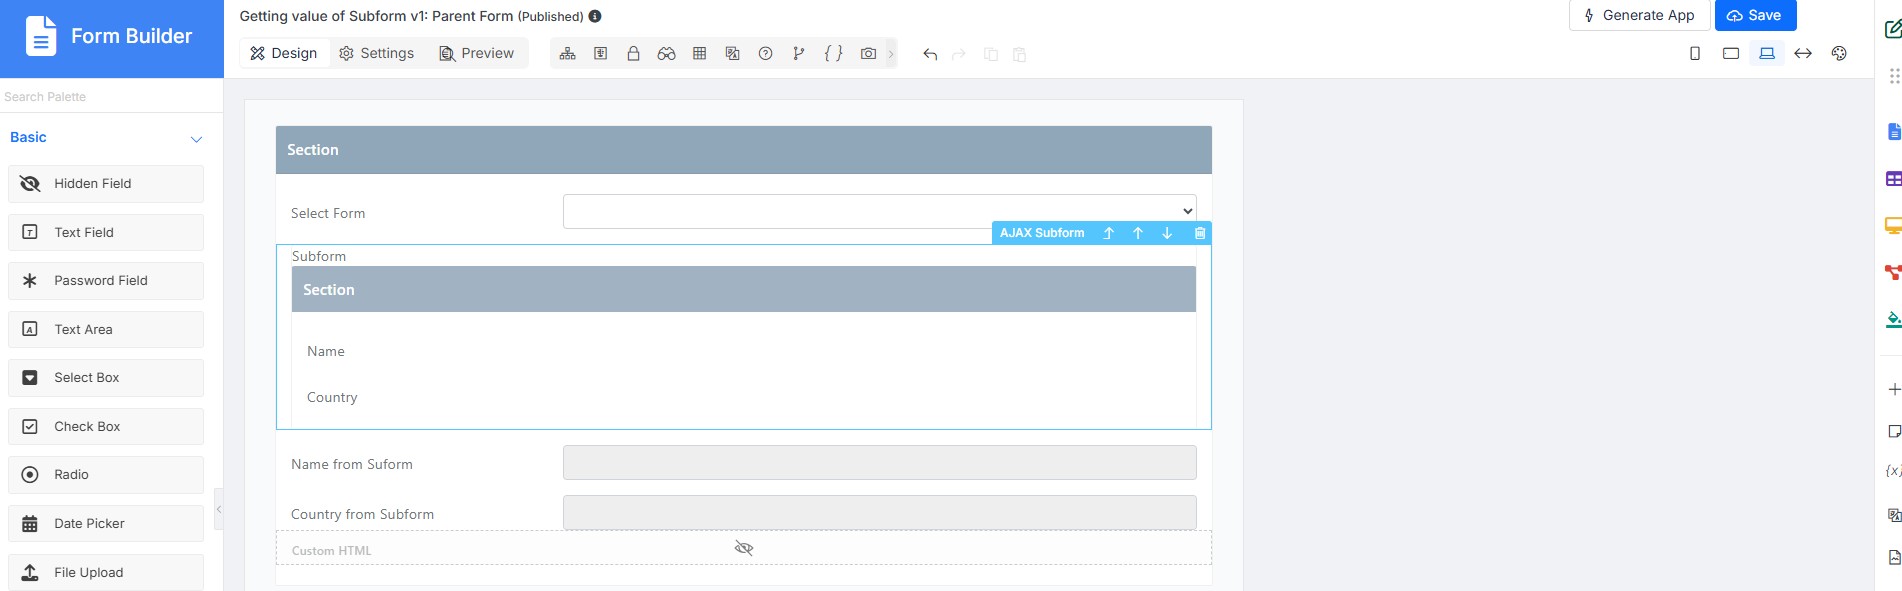Click the Save button
This screenshot has height=591, width=1902.
[1755, 16]
